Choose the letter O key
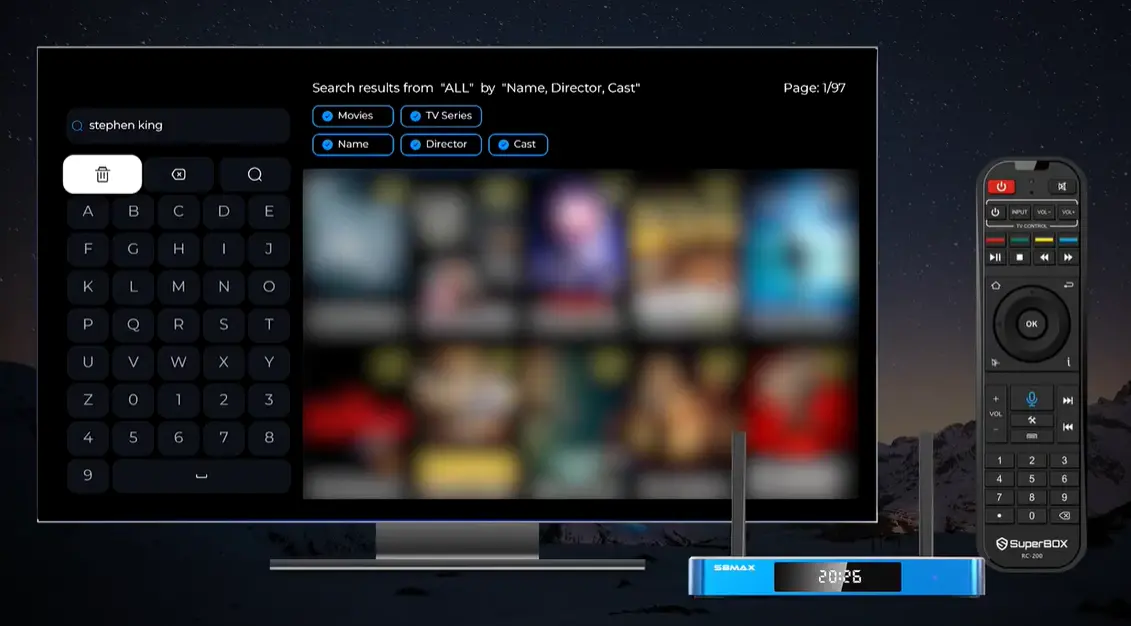 [269, 286]
